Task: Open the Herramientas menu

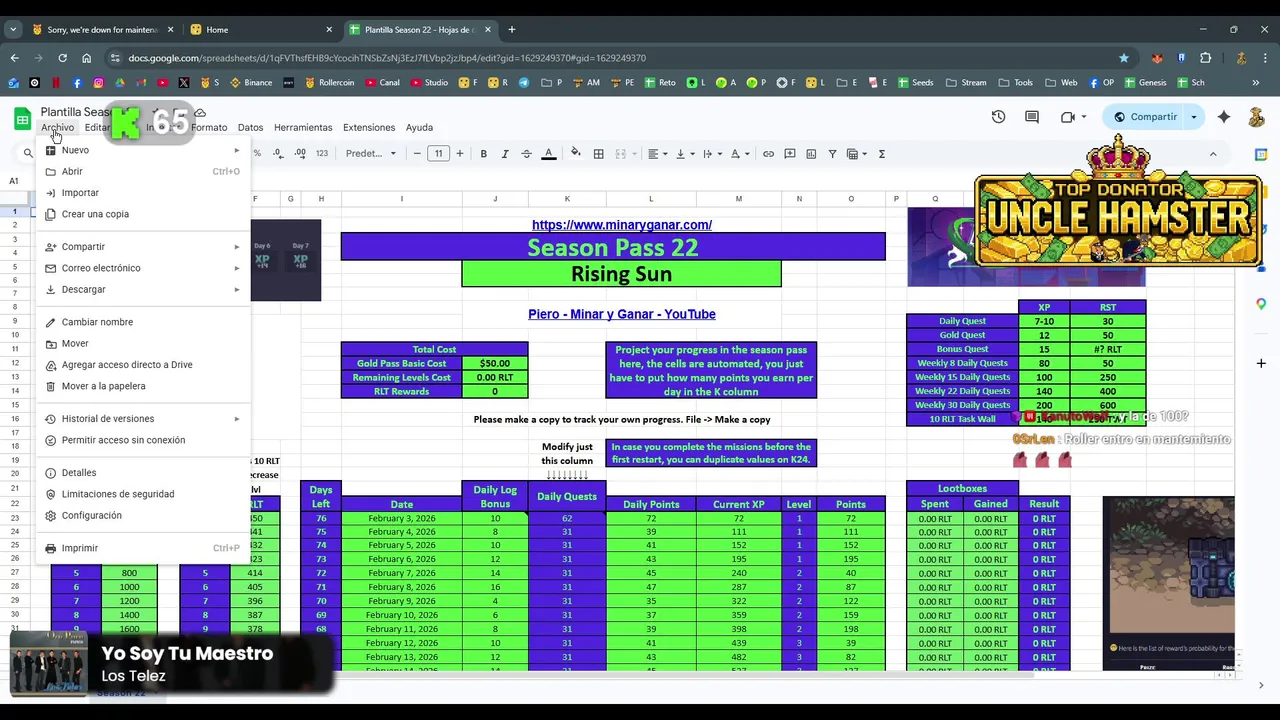Action: [303, 127]
